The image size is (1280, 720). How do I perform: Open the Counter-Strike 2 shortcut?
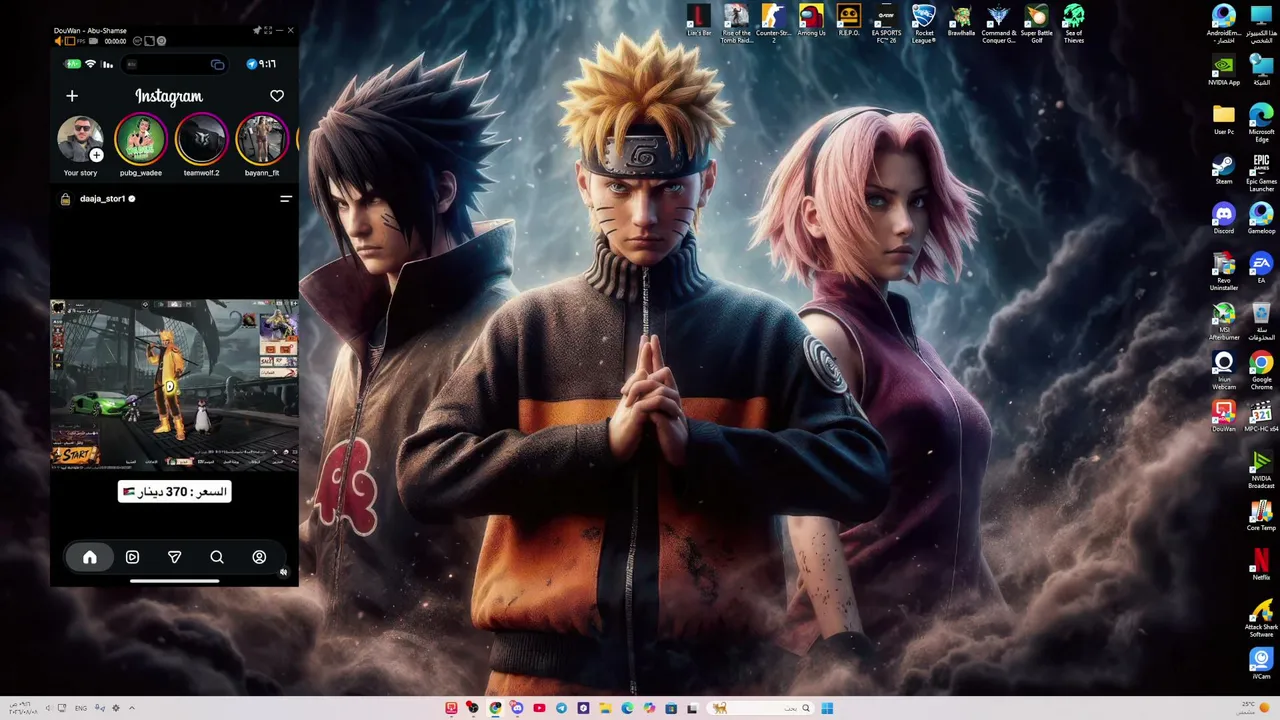click(x=773, y=24)
